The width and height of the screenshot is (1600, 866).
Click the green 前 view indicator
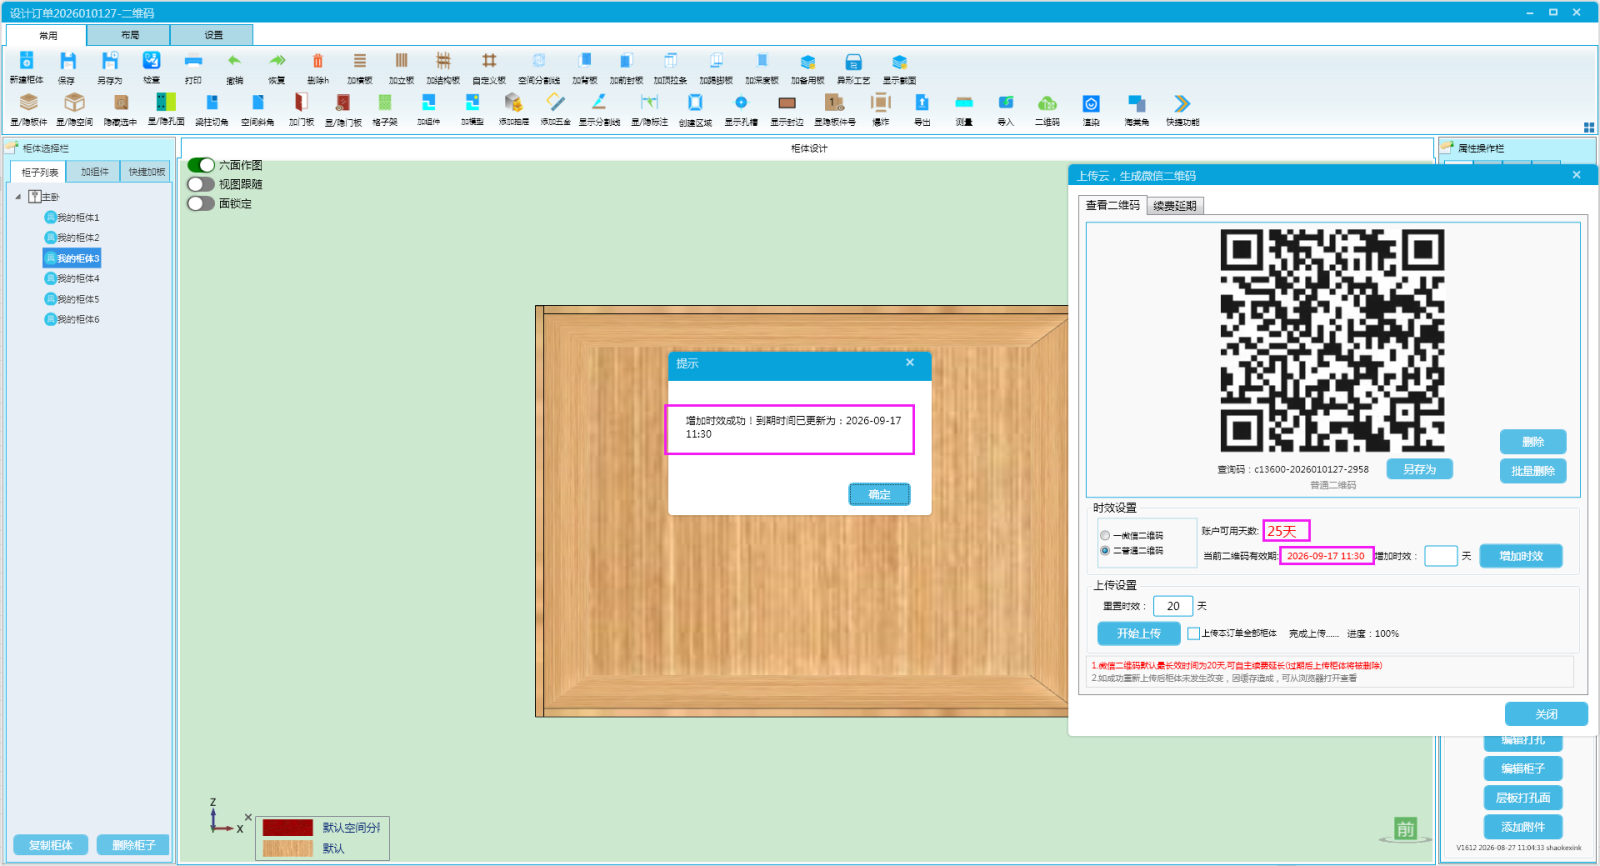[1406, 829]
